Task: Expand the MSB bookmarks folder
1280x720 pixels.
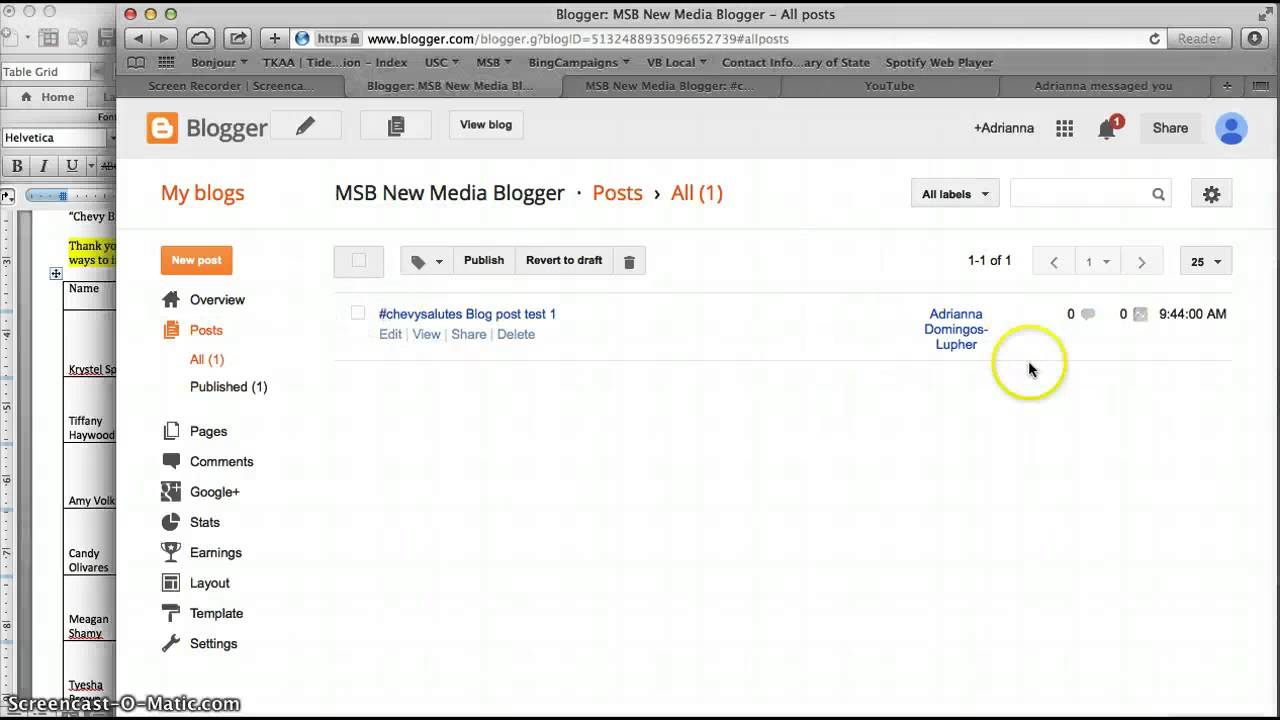Action: point(493,62)
